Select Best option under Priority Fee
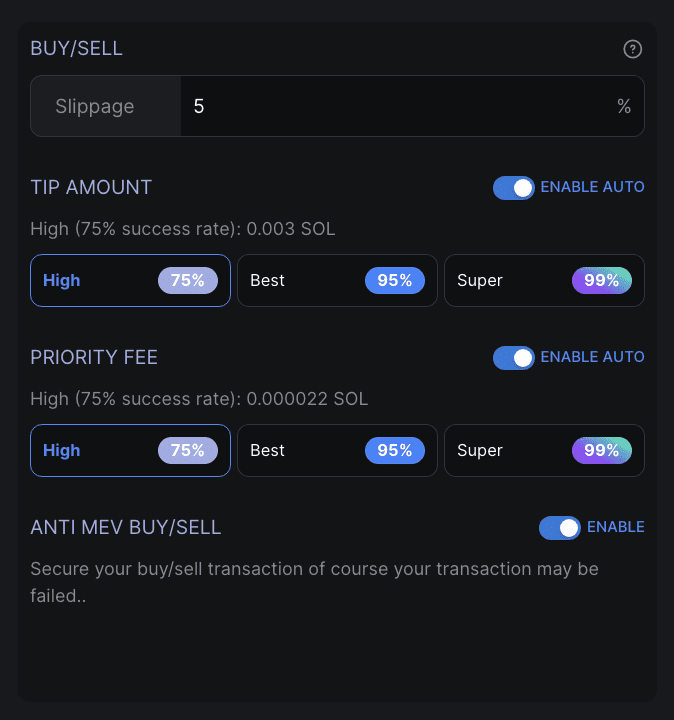Viewport: 674px width, 720px height. click(x=337, y=450)
